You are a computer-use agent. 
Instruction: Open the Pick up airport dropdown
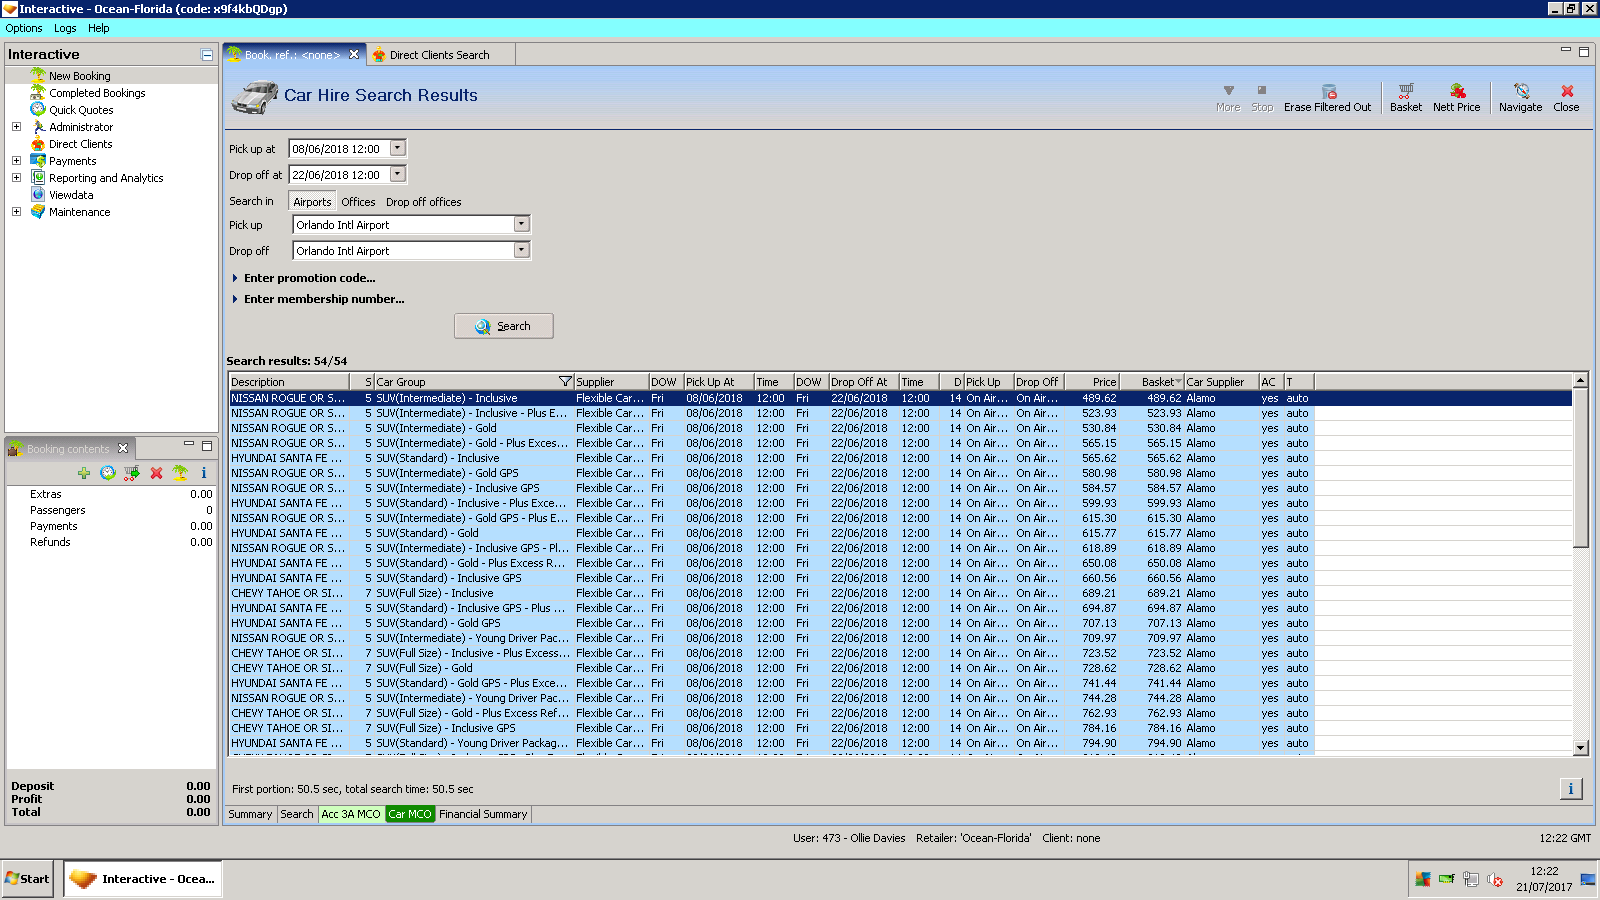click(x=521, y=224)
